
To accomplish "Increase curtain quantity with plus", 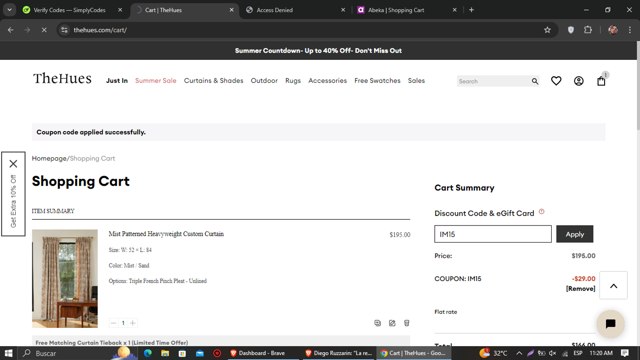I will pyautogui.click(x=133, y=323).
